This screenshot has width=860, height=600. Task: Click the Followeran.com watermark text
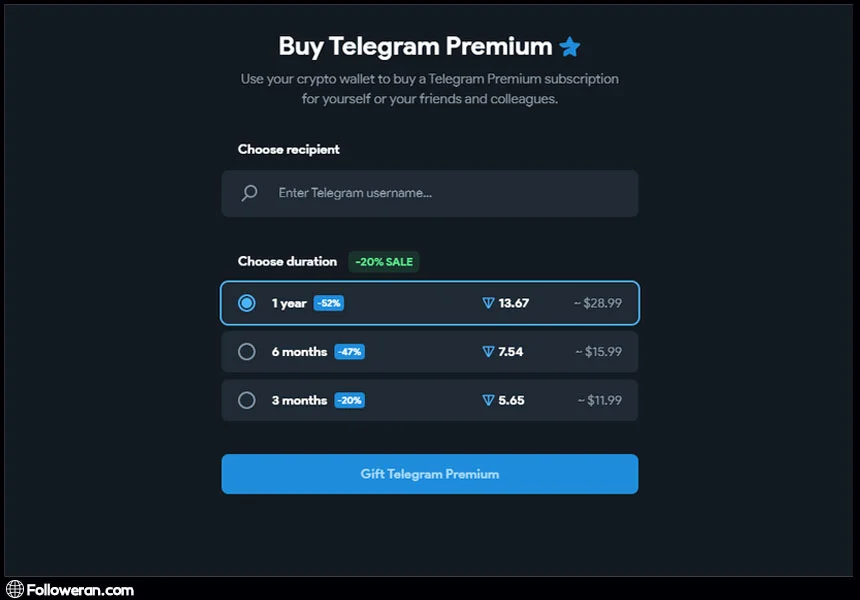coord(80,590)
